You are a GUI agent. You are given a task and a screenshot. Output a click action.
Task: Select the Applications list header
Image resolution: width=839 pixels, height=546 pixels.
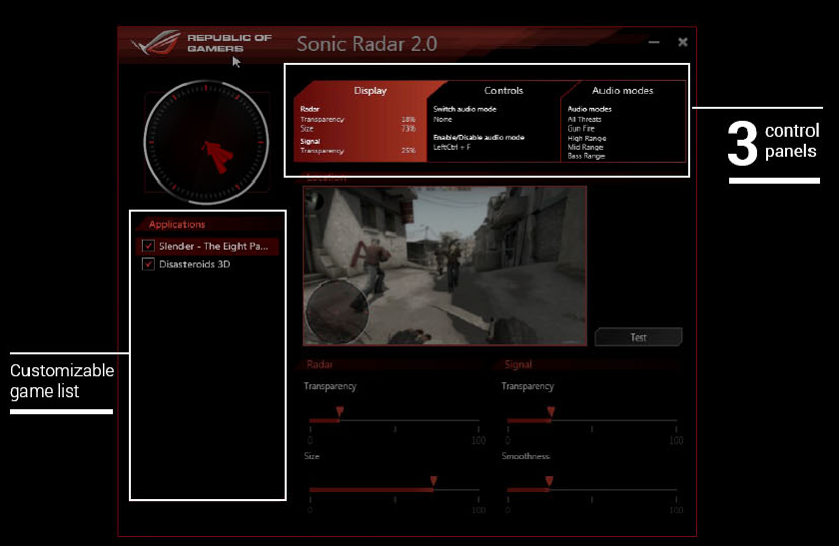(177, 224)
